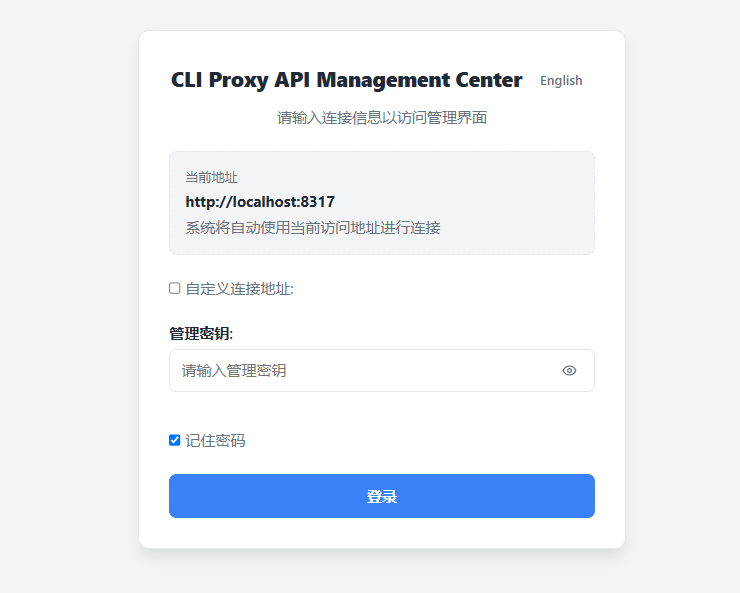Uncheck the 记住密码 checkbox
Screen dimensions: 740x593
click(x=175, y=440)
